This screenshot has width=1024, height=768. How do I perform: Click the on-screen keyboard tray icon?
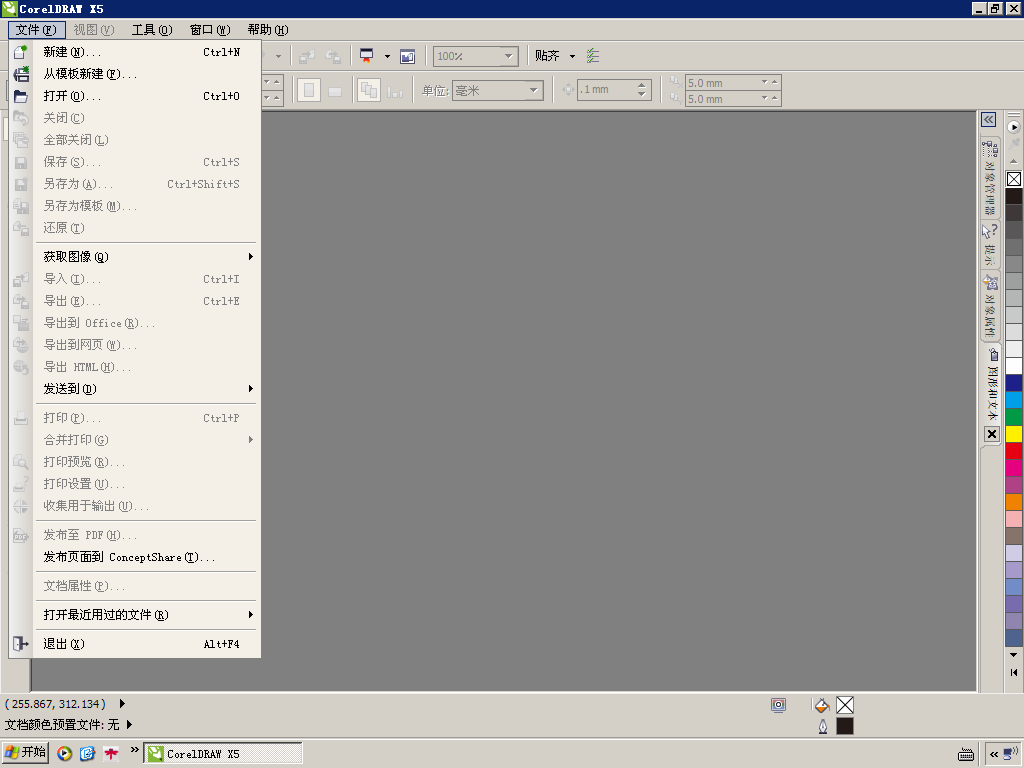point(966,755)
